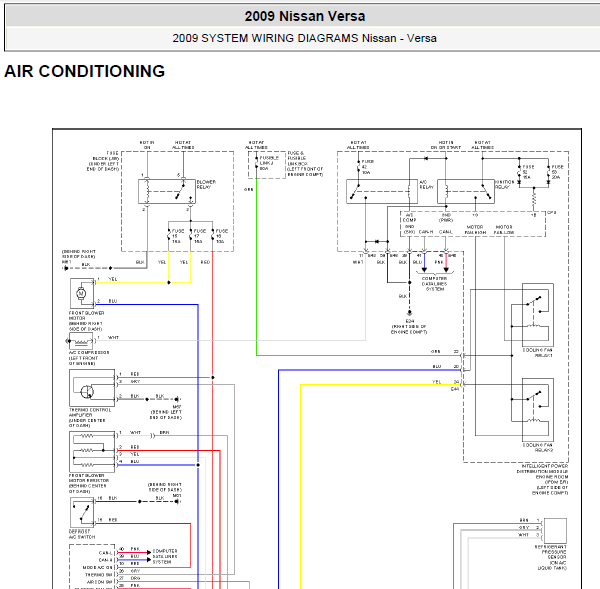
Task: Select the "A/C RELAY" label
Action: click(x=426, y=184)
